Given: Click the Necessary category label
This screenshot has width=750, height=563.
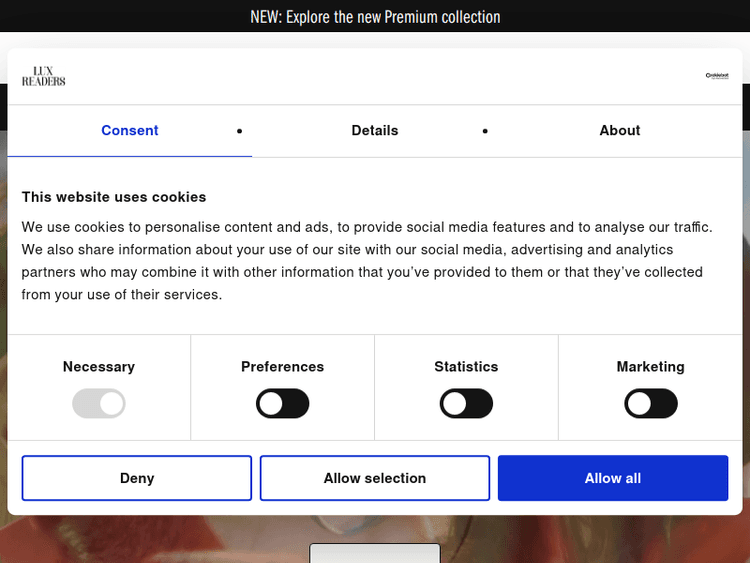Looking at the screenshot, I should coord(99,367).
